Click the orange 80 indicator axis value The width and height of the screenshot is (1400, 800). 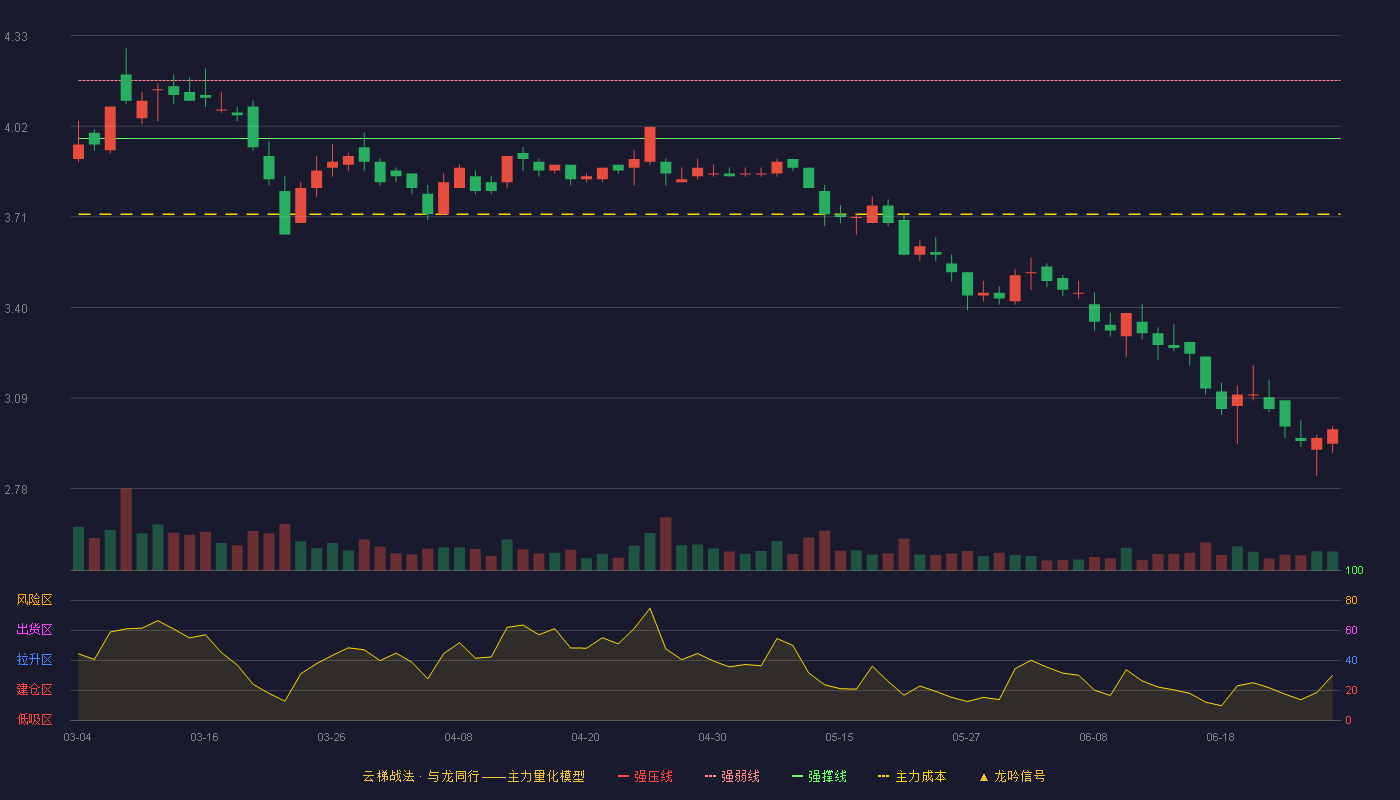pyautogui.click(x=1352, y=600)
